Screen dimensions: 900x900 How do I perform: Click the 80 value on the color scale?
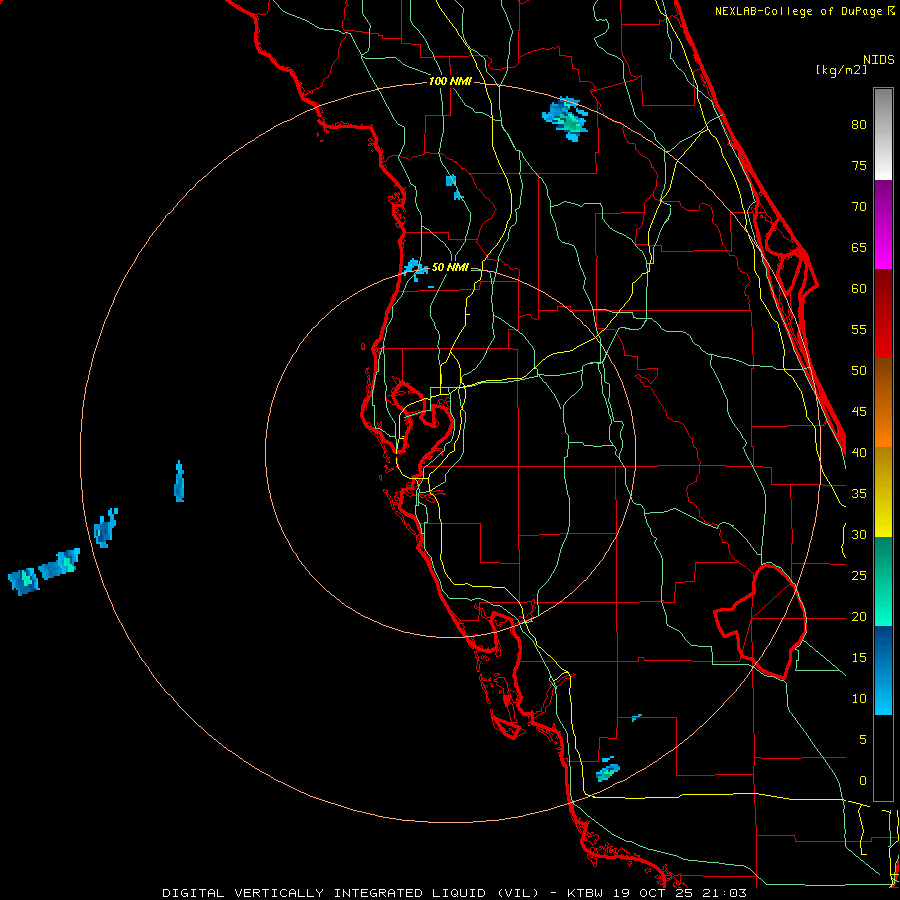[859, 125]
